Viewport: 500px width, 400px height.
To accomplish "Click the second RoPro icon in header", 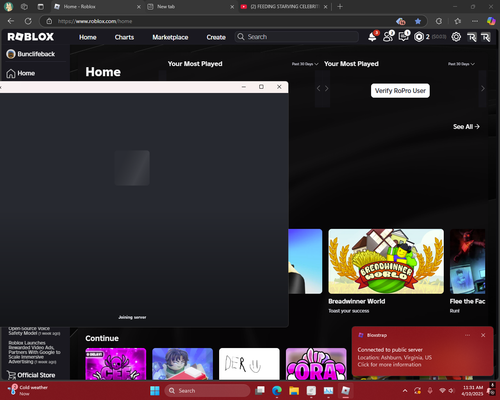I will pos(486,37).
